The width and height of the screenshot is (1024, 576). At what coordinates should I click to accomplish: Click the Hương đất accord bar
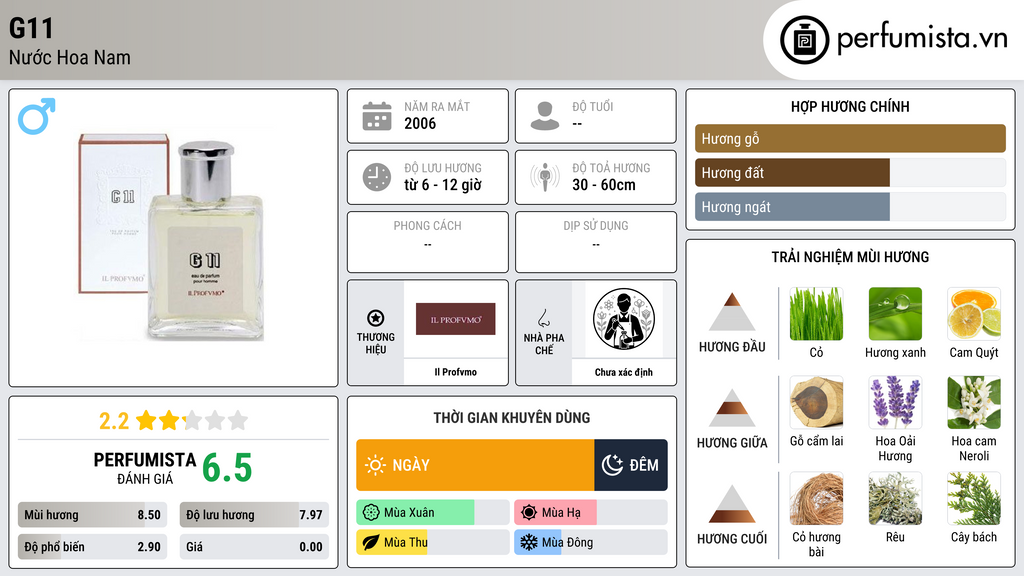[x=850, y=172]
